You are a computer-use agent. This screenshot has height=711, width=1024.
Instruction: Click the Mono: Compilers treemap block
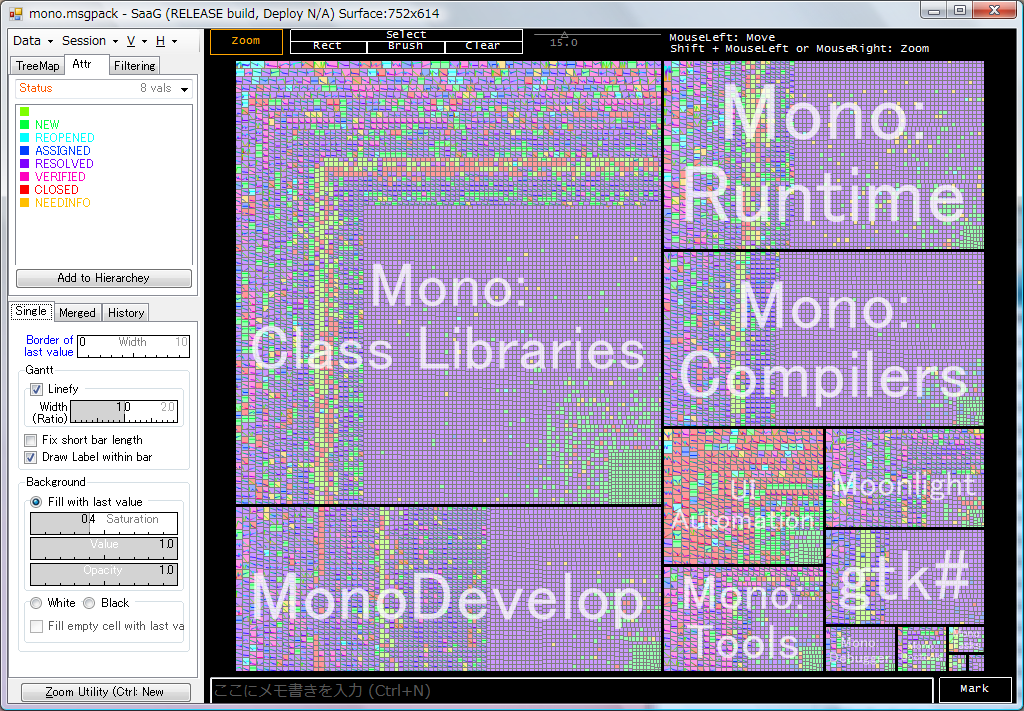point(824,339)
